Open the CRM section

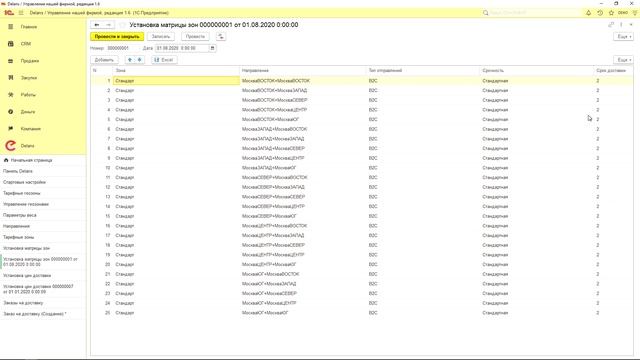[x=26, y=44]
